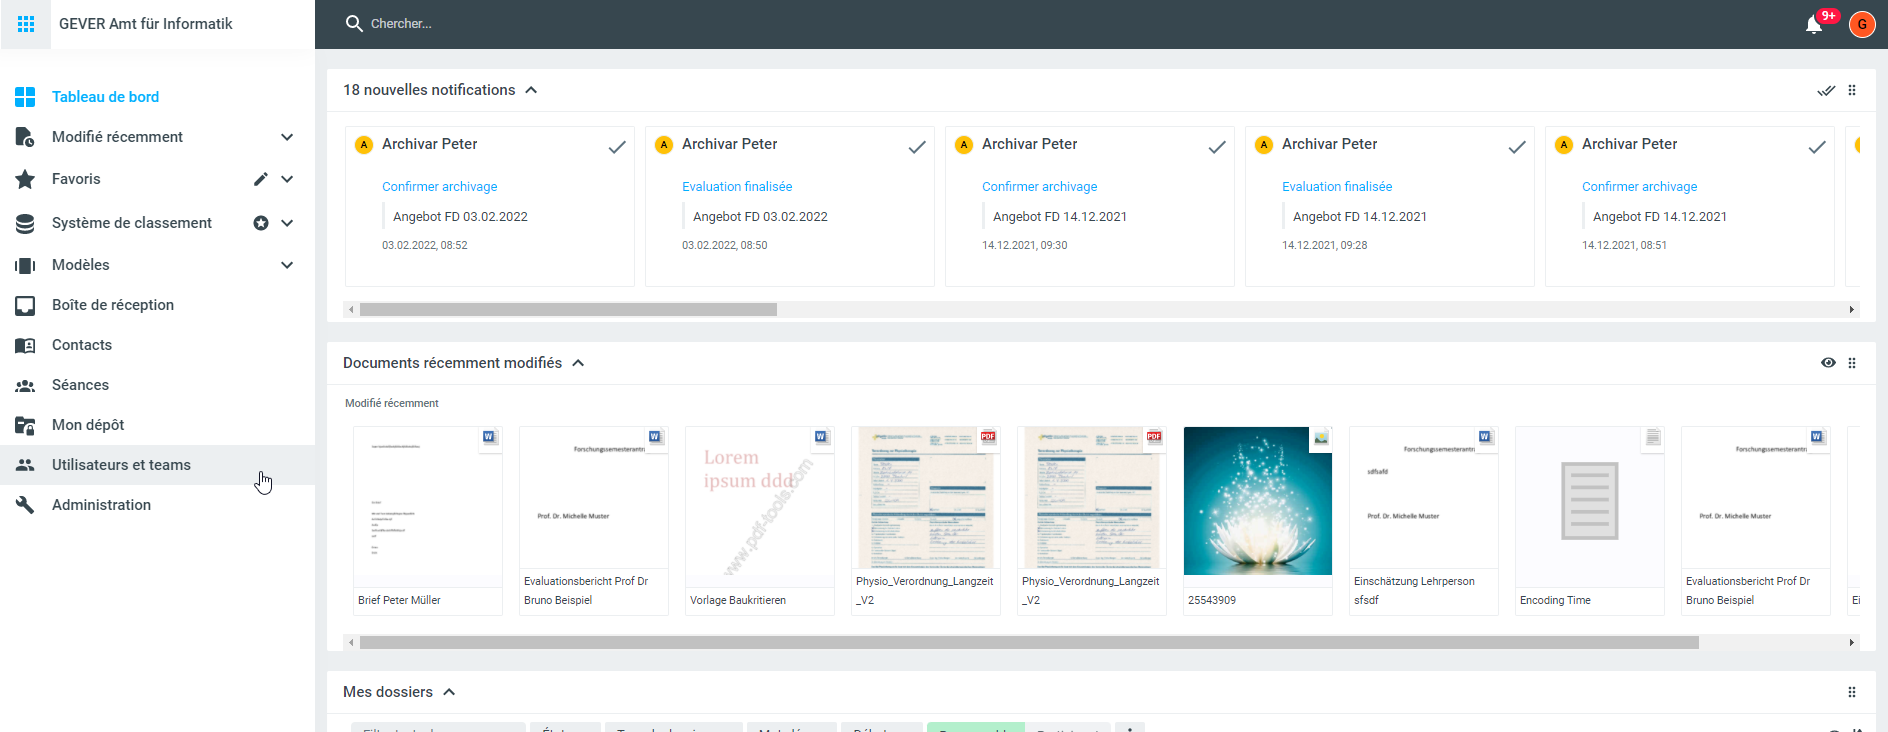Screen dimensions: 1888x732
Task: Open the 25543909 lotus image thumbnail
Action: [x=1257, y=501]
